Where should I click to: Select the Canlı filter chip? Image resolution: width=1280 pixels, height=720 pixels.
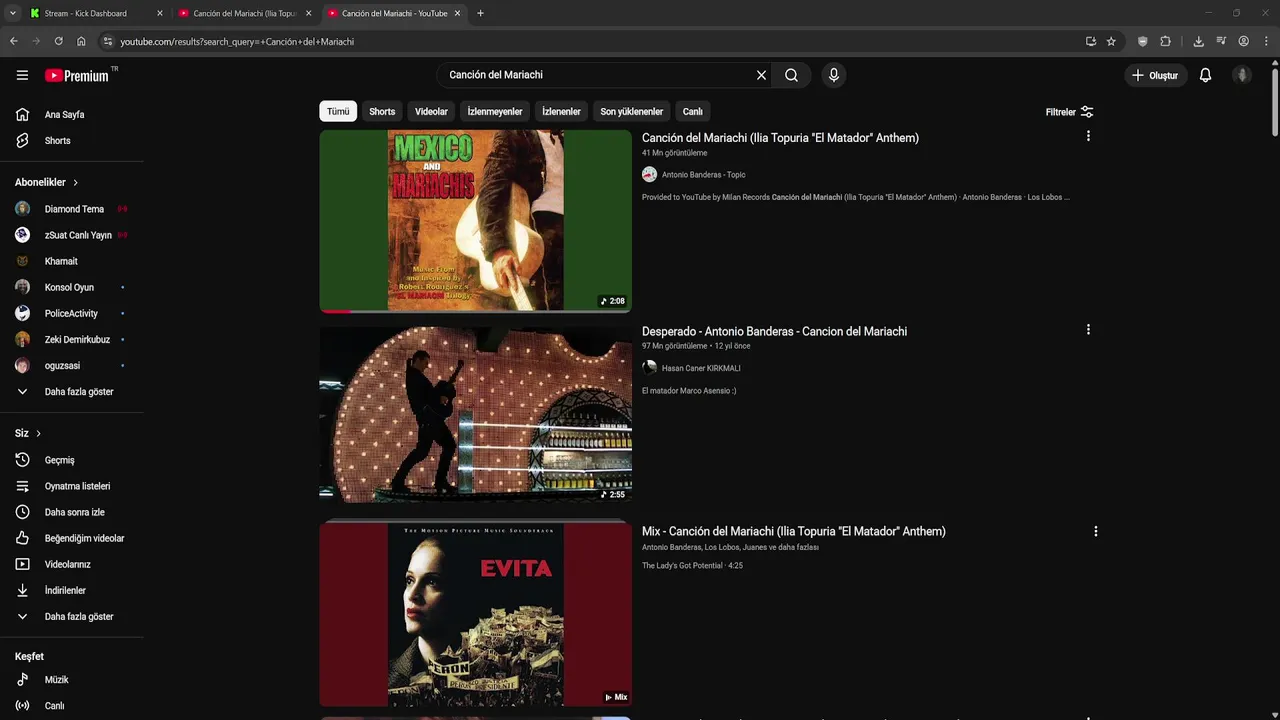point(692,111)
